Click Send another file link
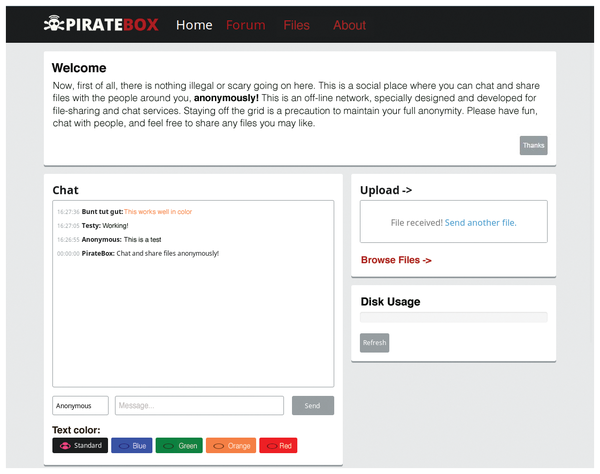 pyautogui.click(x=480, y=223)
